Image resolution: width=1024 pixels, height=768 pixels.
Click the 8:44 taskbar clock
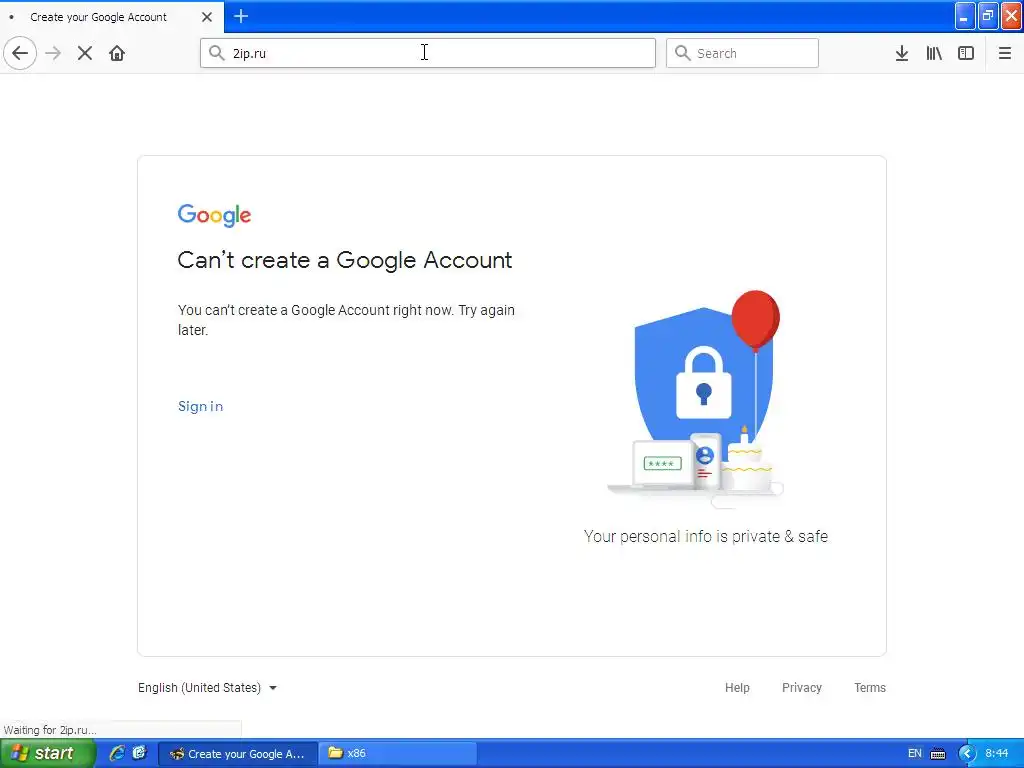(997, 754)
